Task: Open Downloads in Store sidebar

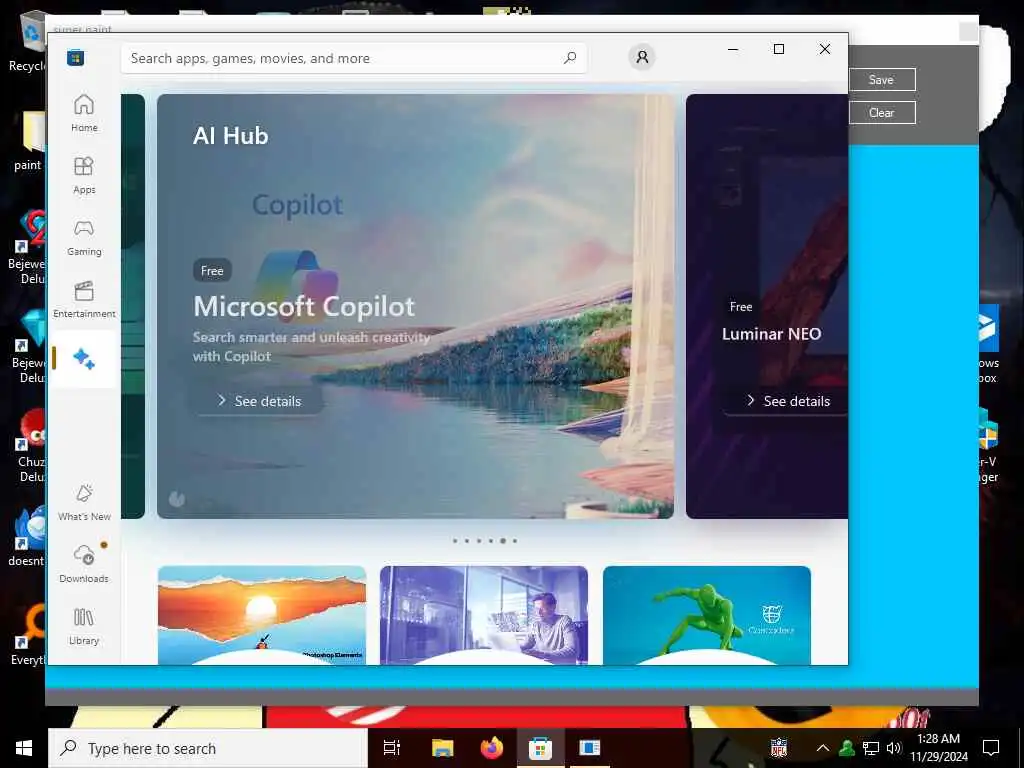Action: click(x=84, y=563)
